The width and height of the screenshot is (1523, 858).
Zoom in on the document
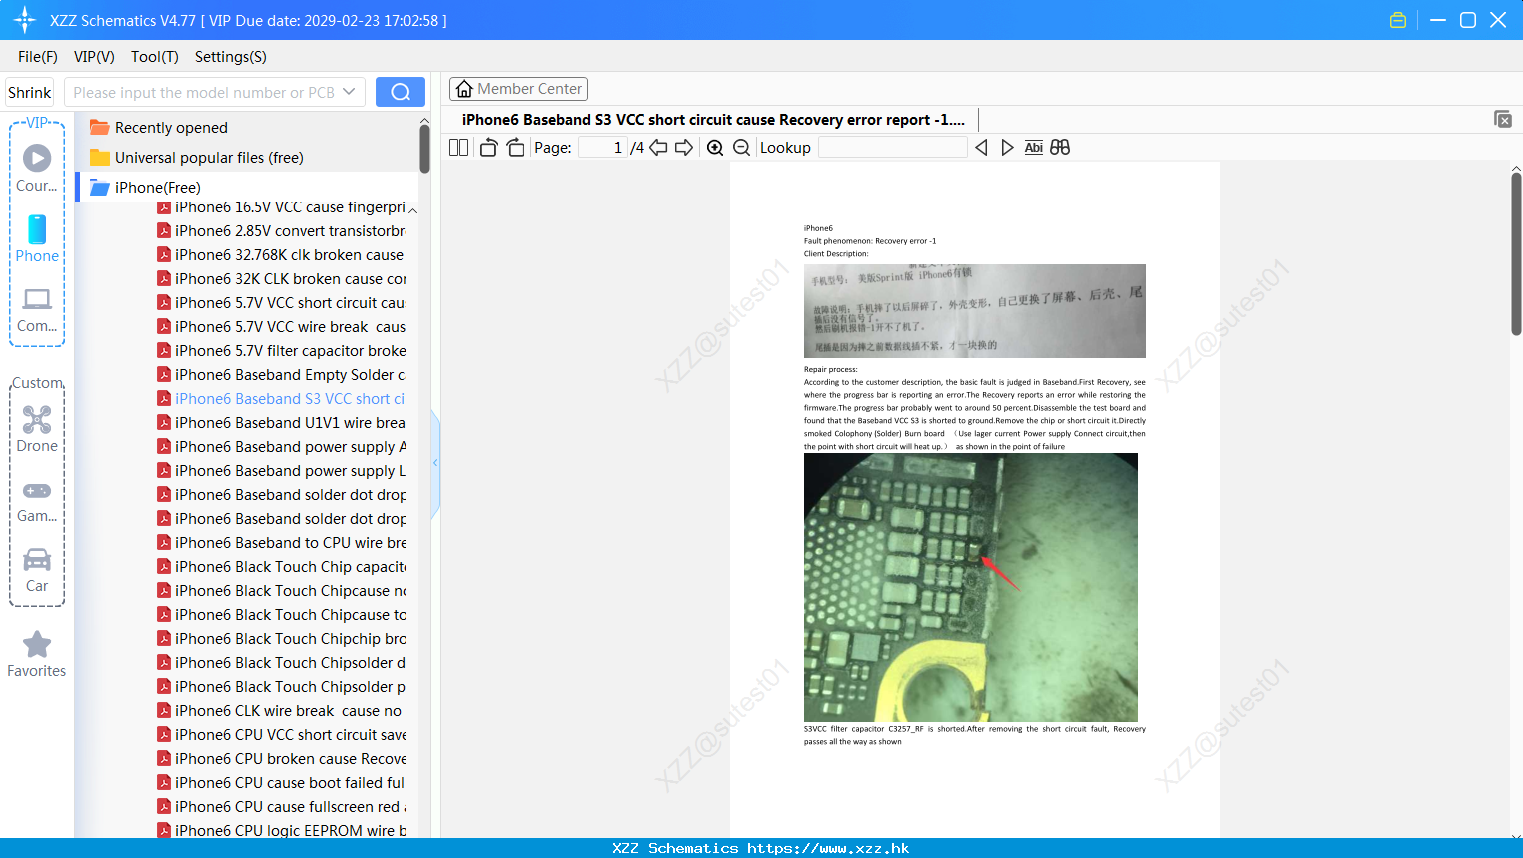tap(715, 148)
